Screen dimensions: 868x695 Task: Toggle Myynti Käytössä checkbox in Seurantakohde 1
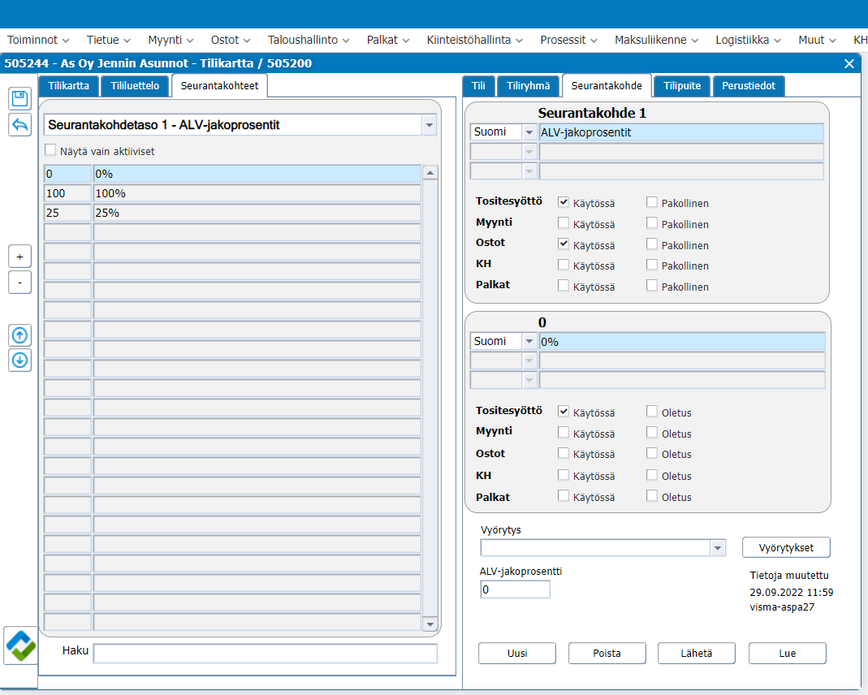[564, 224]
